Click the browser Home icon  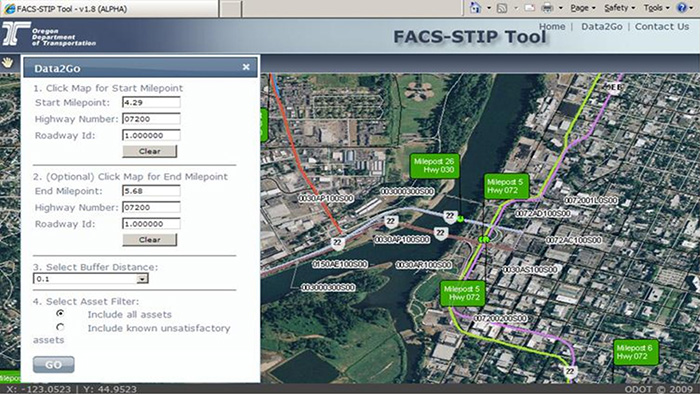[x=475, y=8]
